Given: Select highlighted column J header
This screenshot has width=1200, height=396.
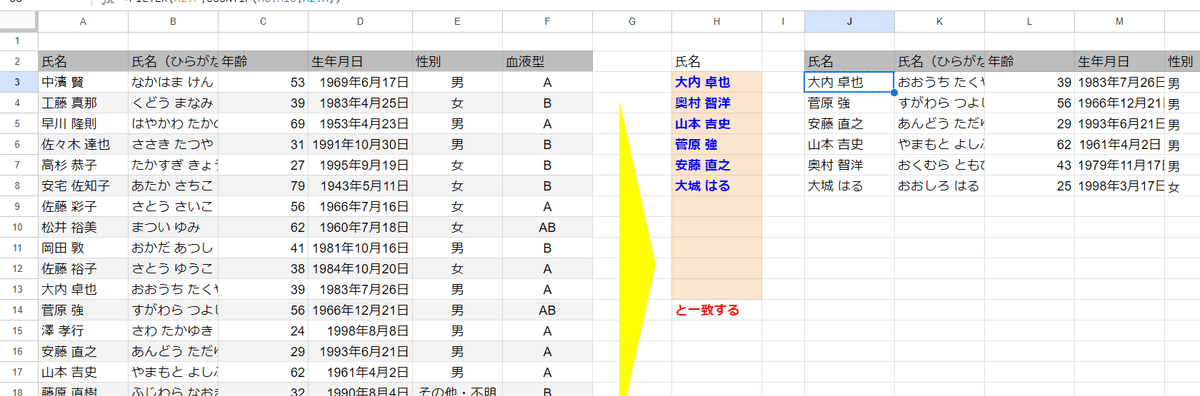Looking at the screenshot, I should click(x=849, y=20).
